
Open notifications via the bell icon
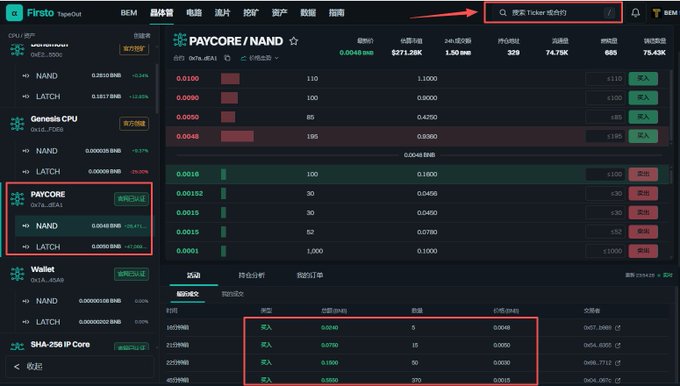[635, 13]
